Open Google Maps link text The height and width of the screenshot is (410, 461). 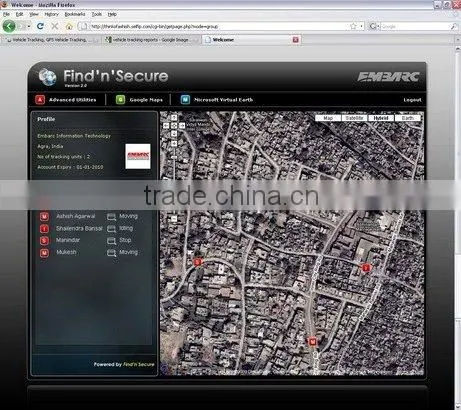[x=146, y=100]
